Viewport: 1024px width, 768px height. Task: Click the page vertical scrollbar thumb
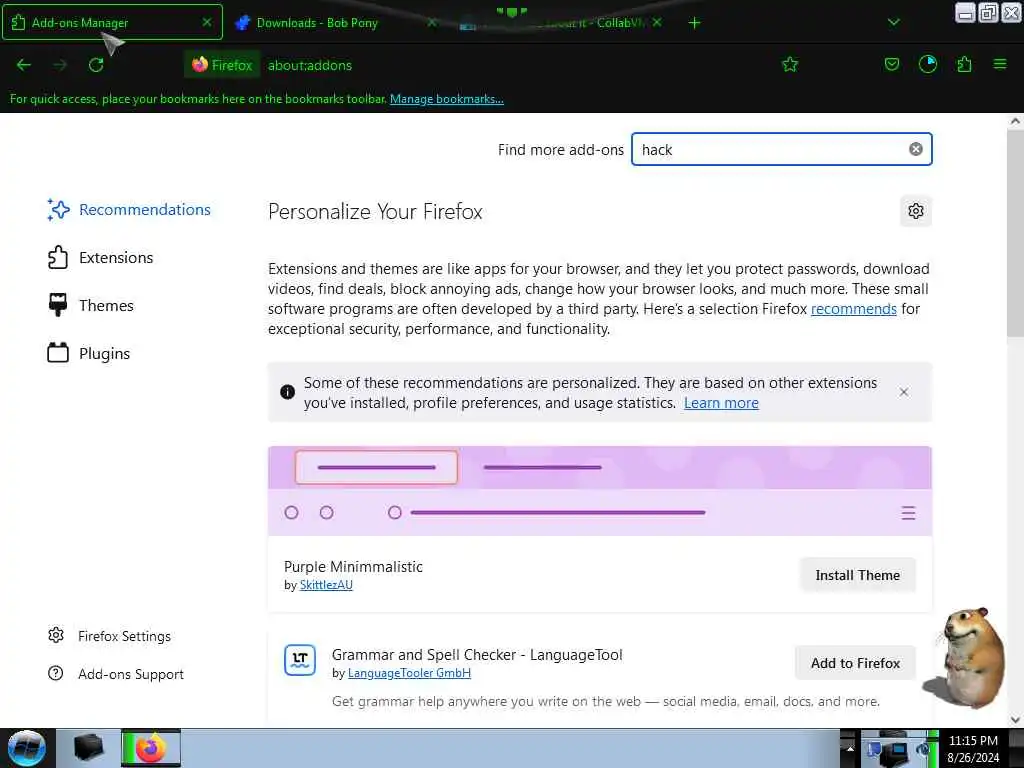coord(1015,233)
